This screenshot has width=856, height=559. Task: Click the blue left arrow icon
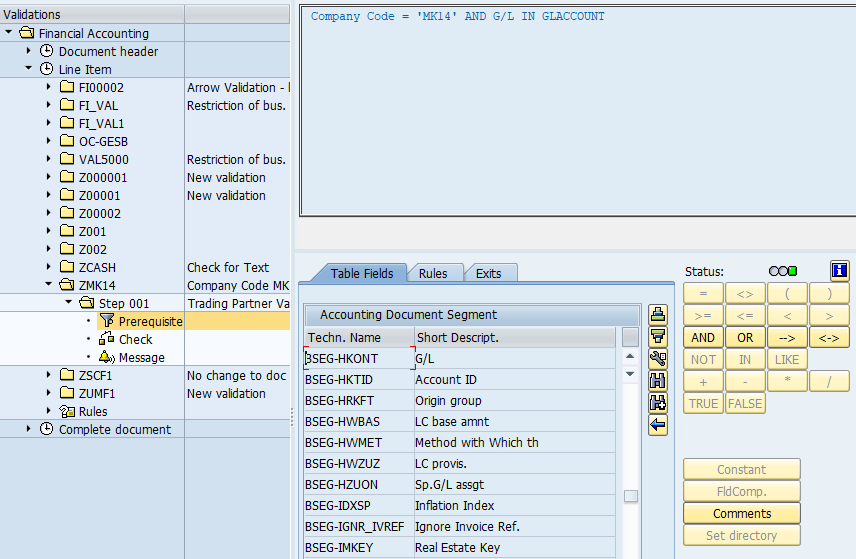(x=658, y=425)
